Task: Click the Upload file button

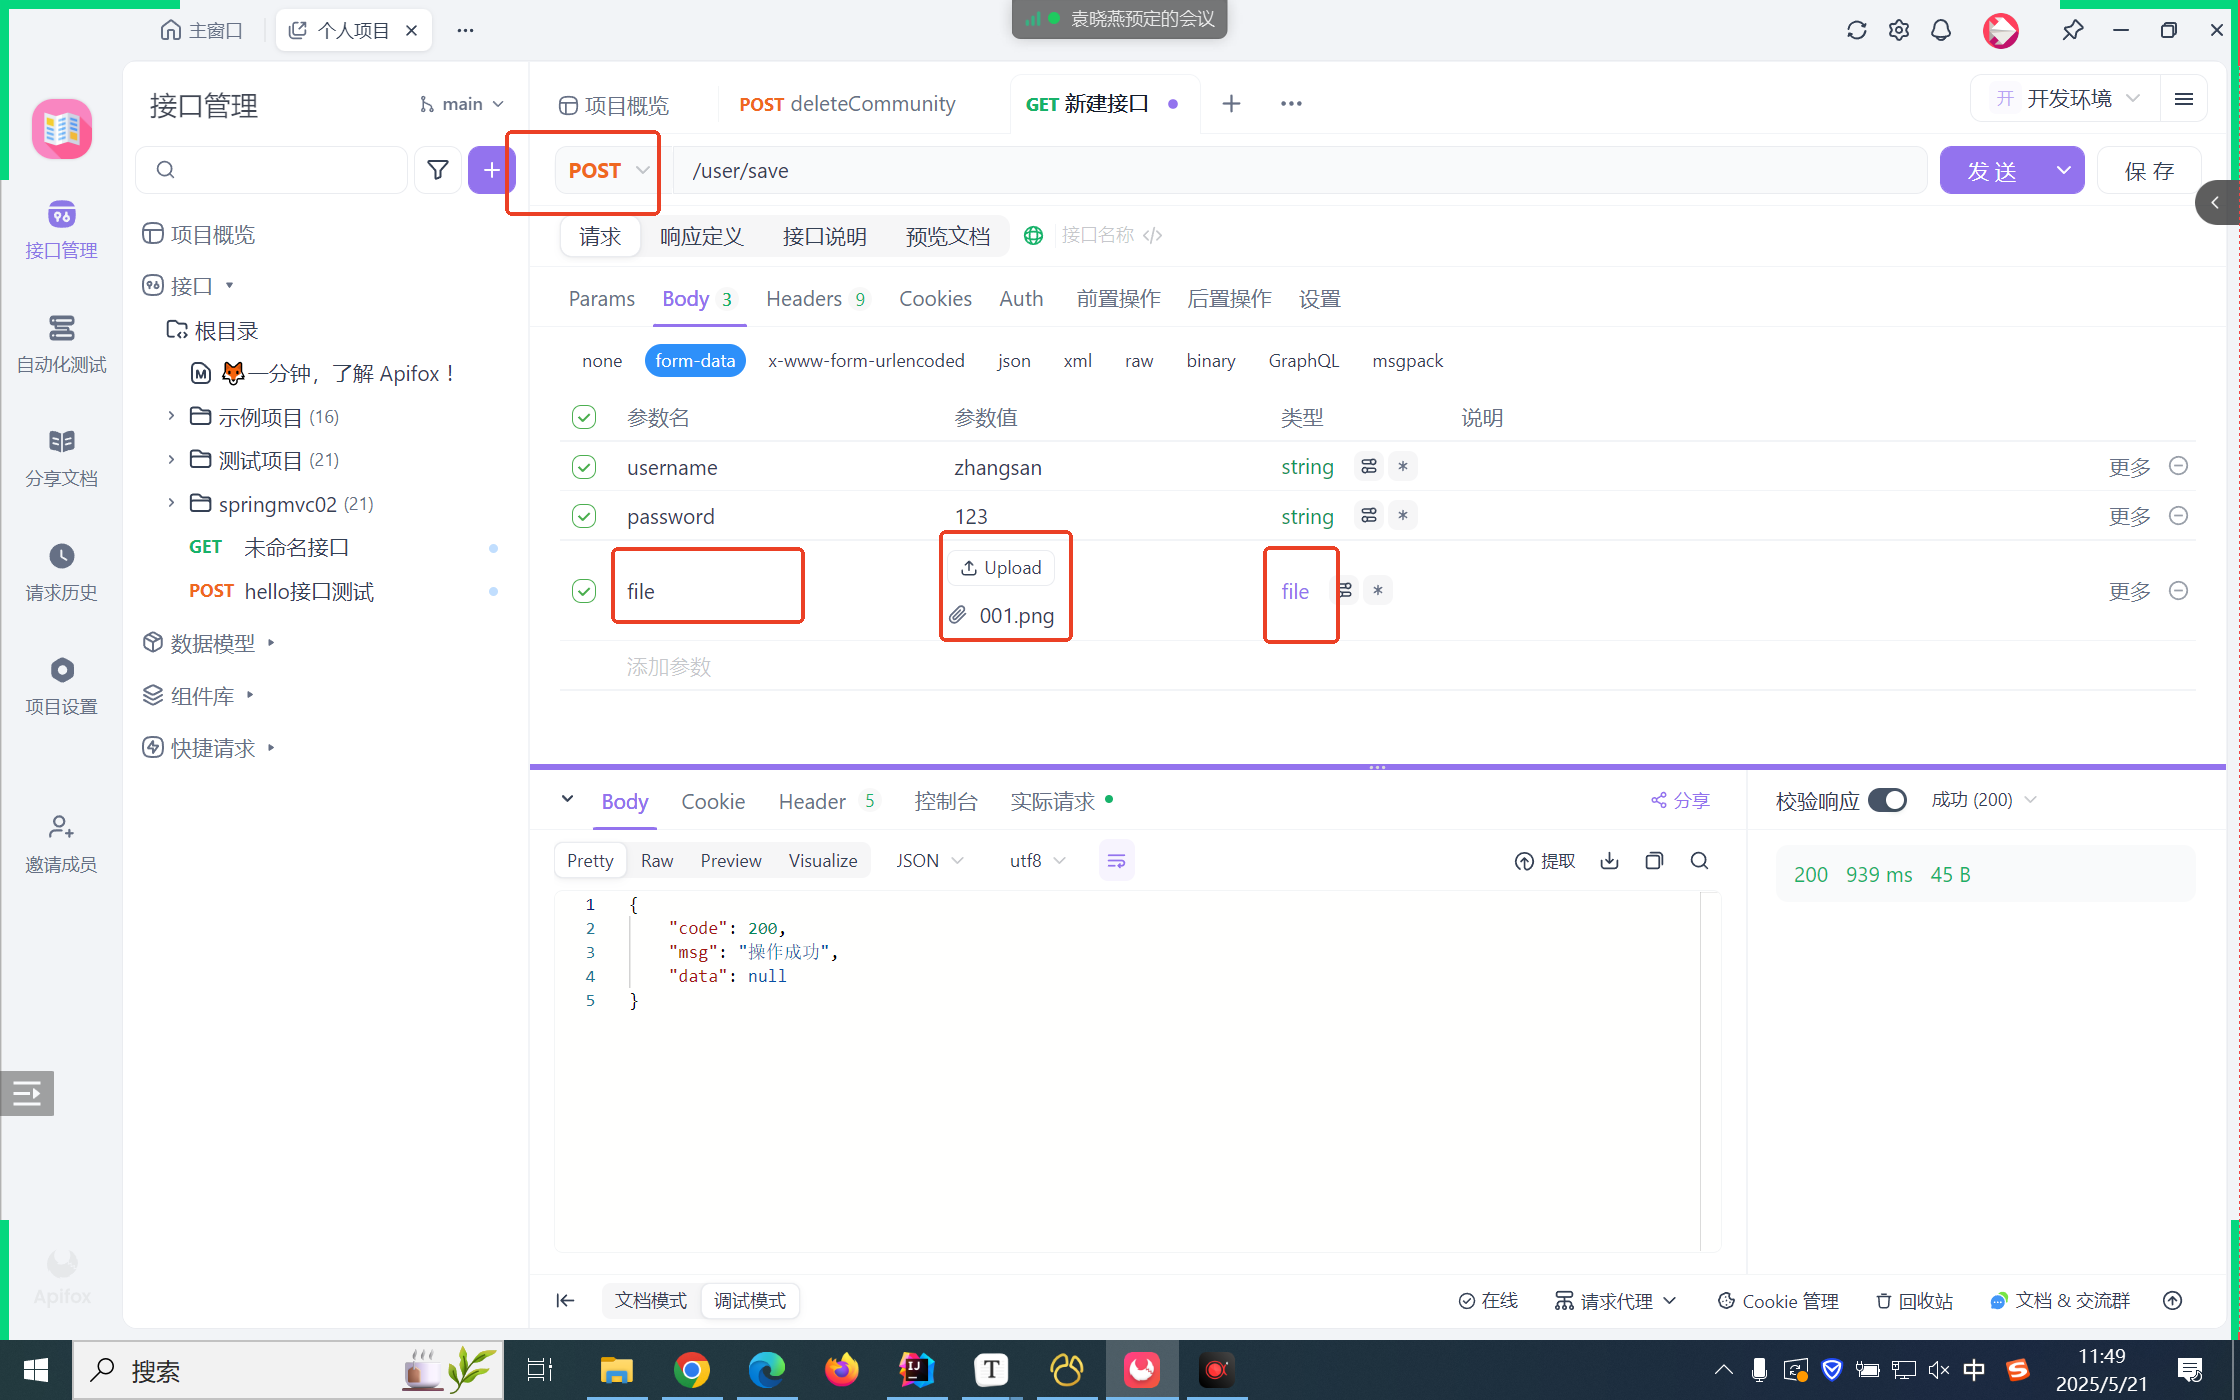Action: pyautogui.click(x=1001, y=568)
